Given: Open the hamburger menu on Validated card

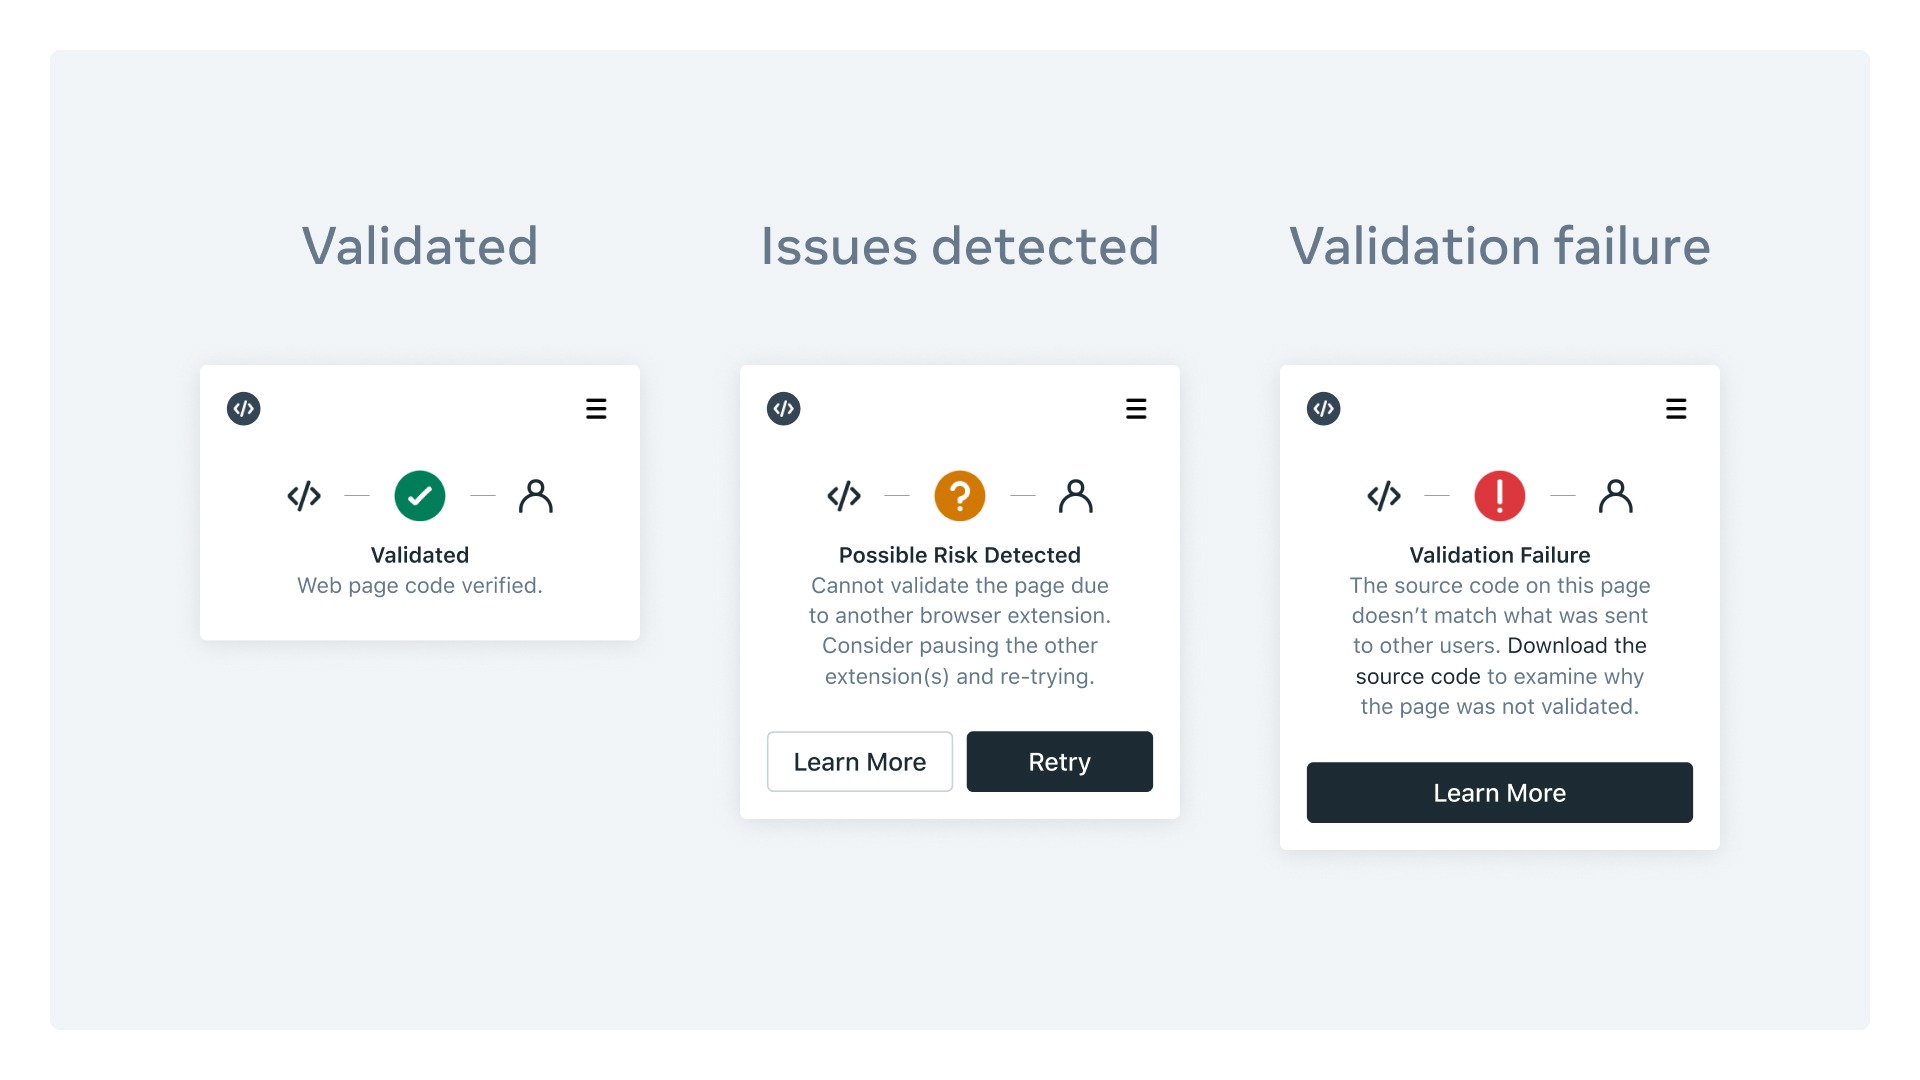Looking at the screenshot, I should coord(595,409).
